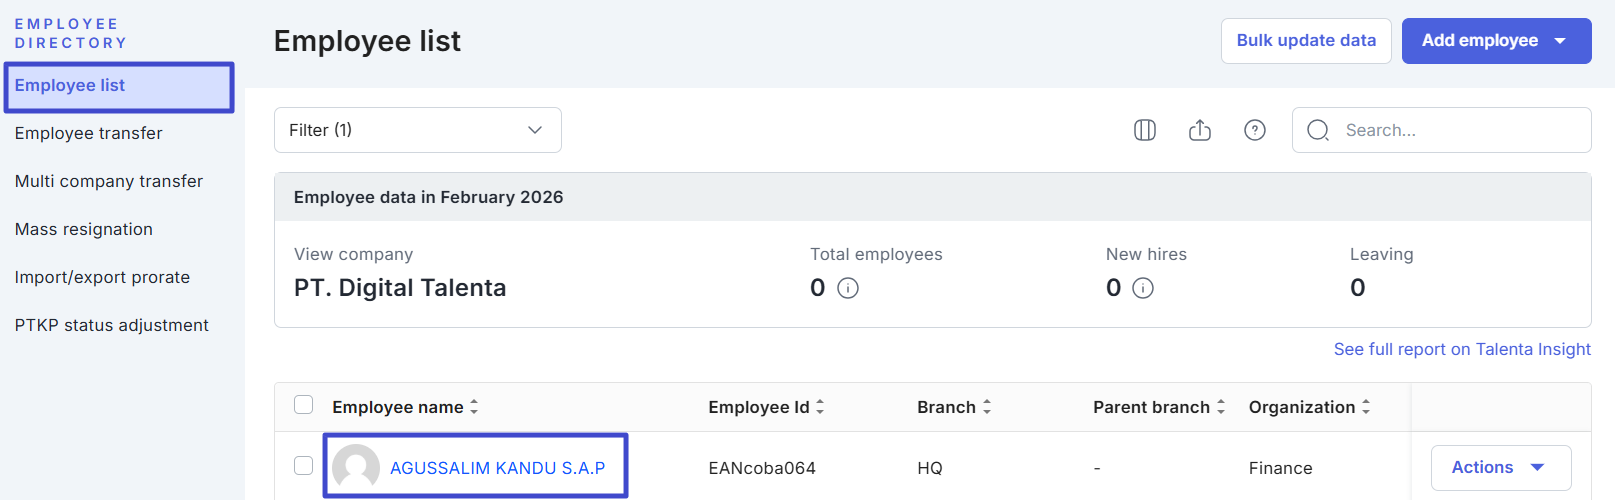The image size is (1615, 500).
Task: Sort by Employee name column arrows
Action: point(474,407)
